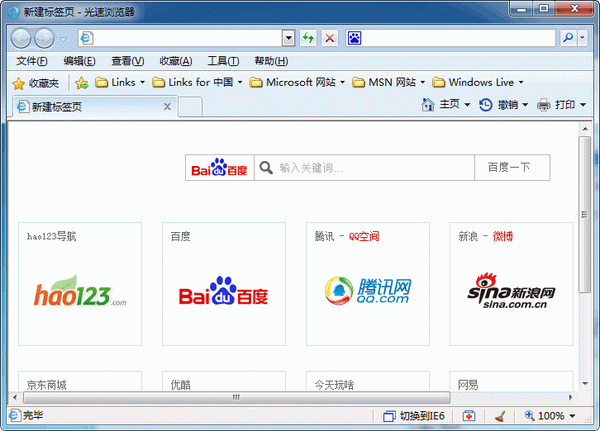Open the 查看(V) menu
Viewport: 600px width, 431px height.
click(127, 61)
